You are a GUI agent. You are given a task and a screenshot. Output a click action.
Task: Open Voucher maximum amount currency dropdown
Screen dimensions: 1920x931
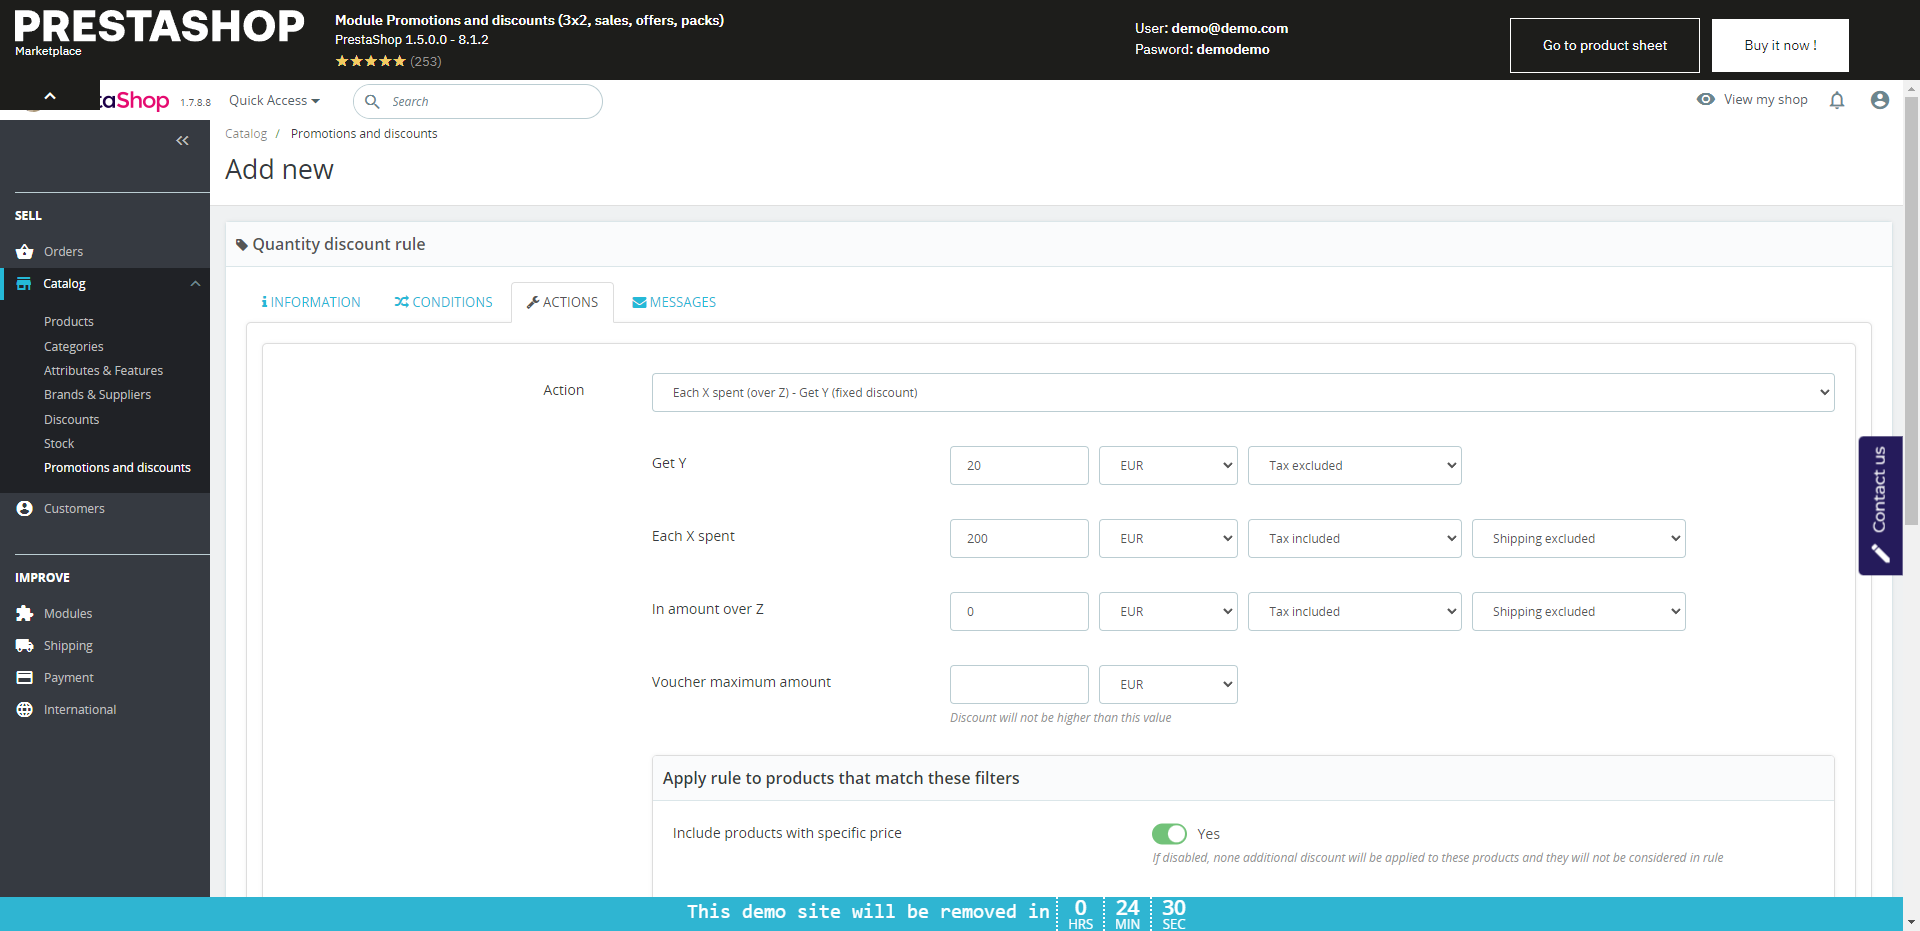click(1168, 685)
